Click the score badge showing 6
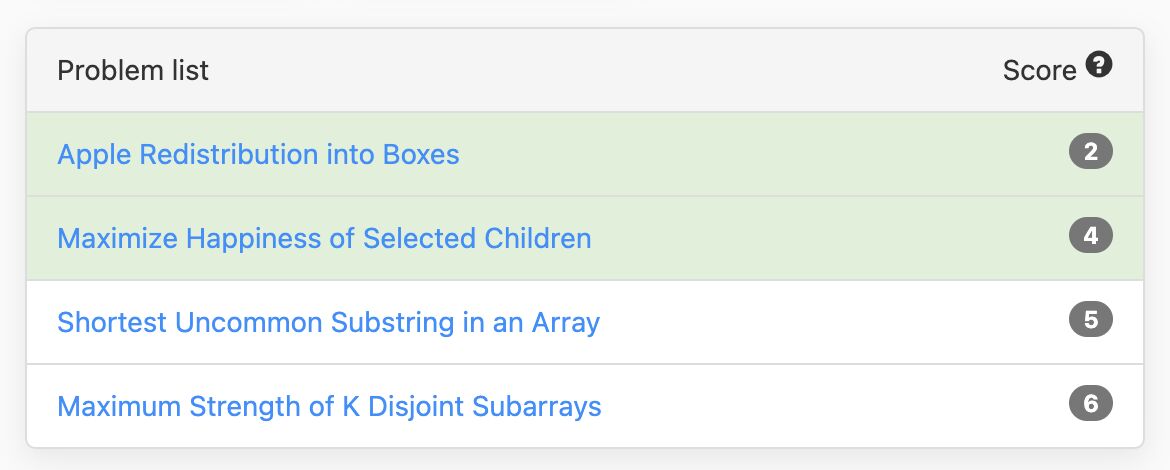The image size is (1170, 470). pyautogui.click(x=1091, y=404)
